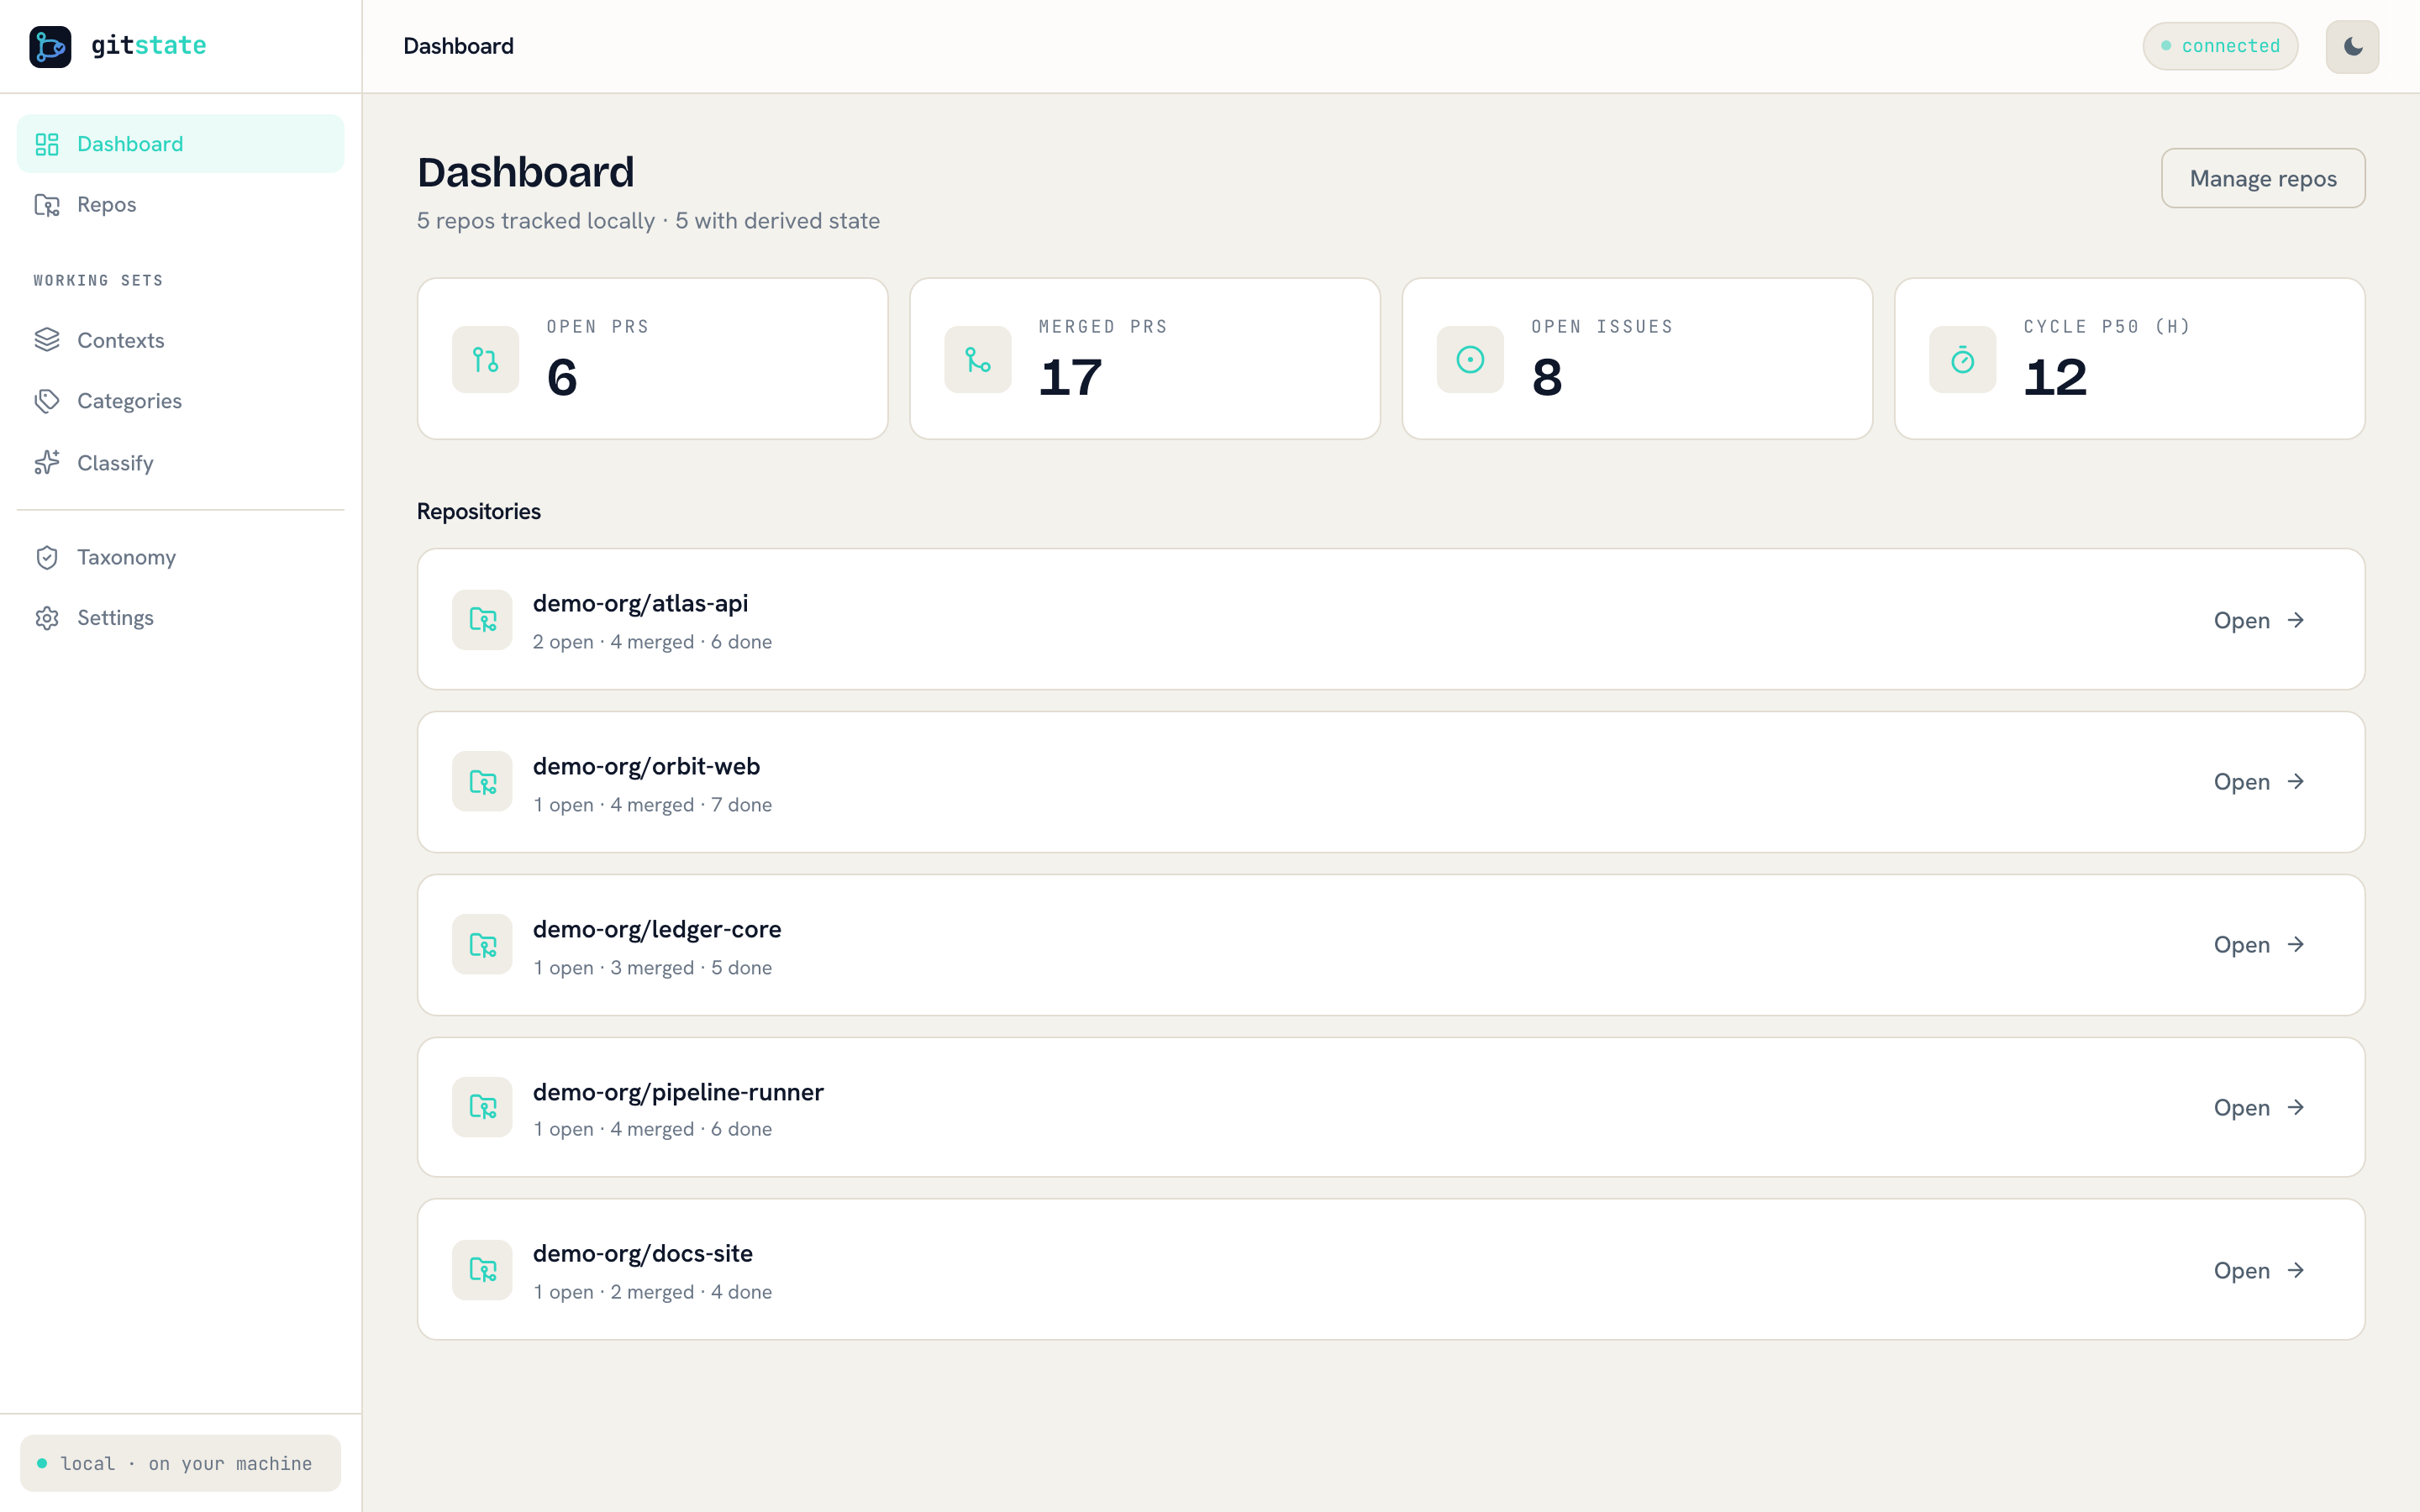
Task: Select the Cycle P50 value 12
Action: (x=2055, y=378)
